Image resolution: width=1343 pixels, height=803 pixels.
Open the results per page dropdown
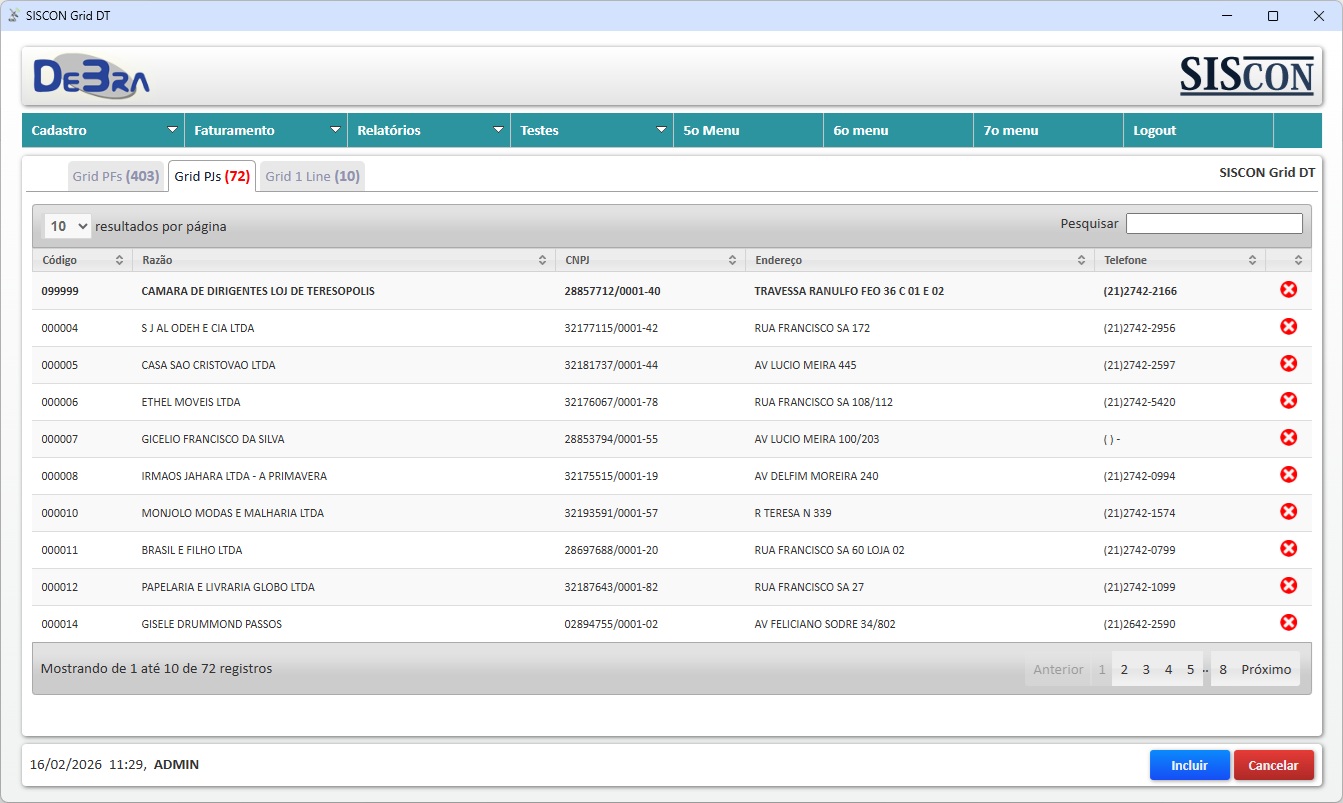coord(67,226)
